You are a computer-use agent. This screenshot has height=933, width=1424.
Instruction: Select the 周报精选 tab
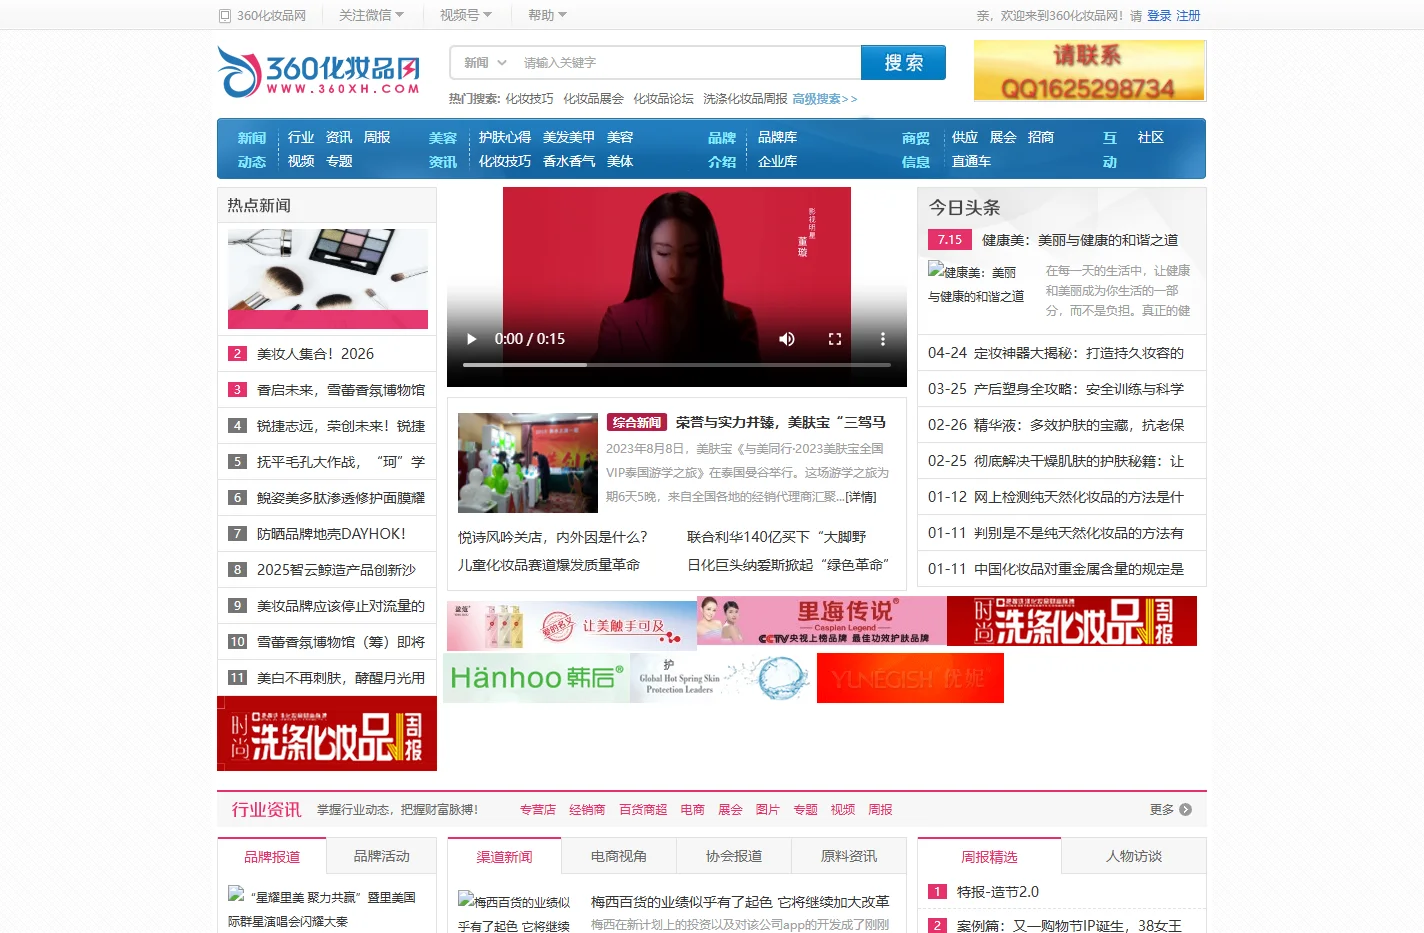[x=989, y=856]
